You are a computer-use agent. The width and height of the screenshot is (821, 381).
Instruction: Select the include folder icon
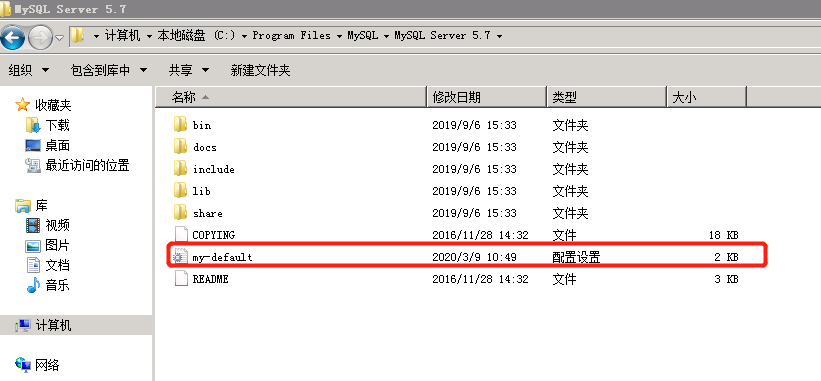point(180,169)
